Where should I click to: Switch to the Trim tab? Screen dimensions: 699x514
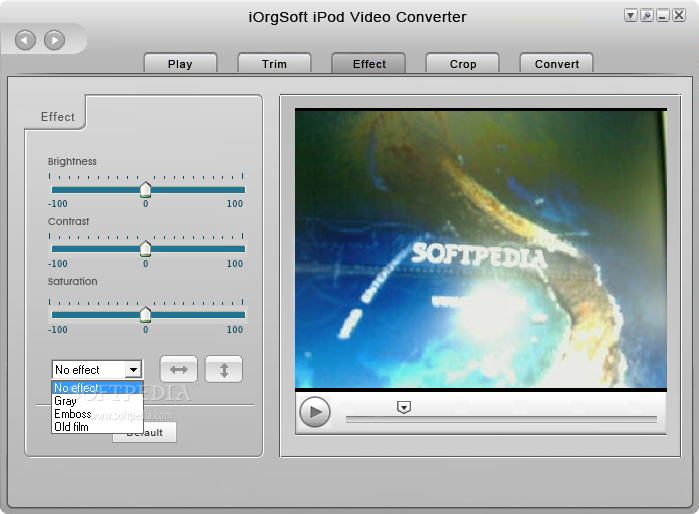pos(274,63)
